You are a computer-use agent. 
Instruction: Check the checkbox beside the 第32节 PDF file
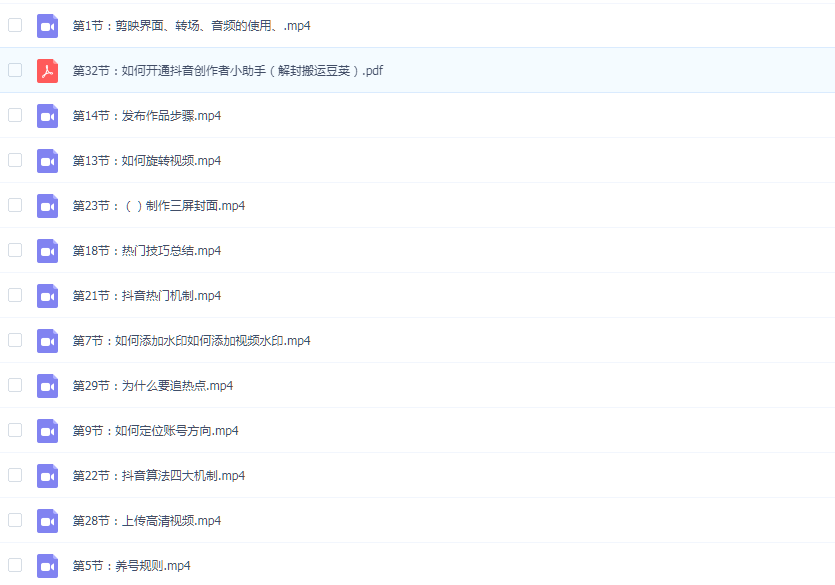[x=15, y=71]
